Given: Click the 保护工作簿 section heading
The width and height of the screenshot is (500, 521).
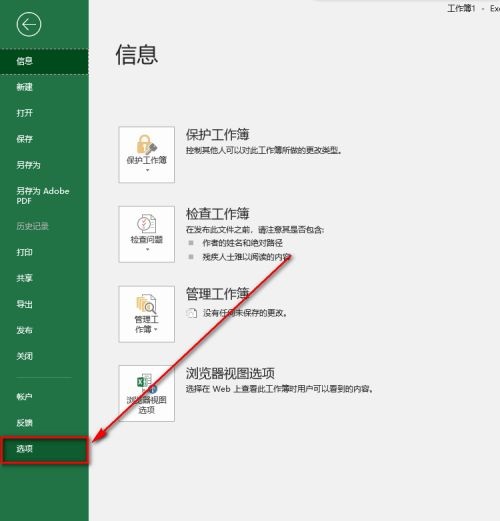Looking at the screenshot, I should 218,135.
